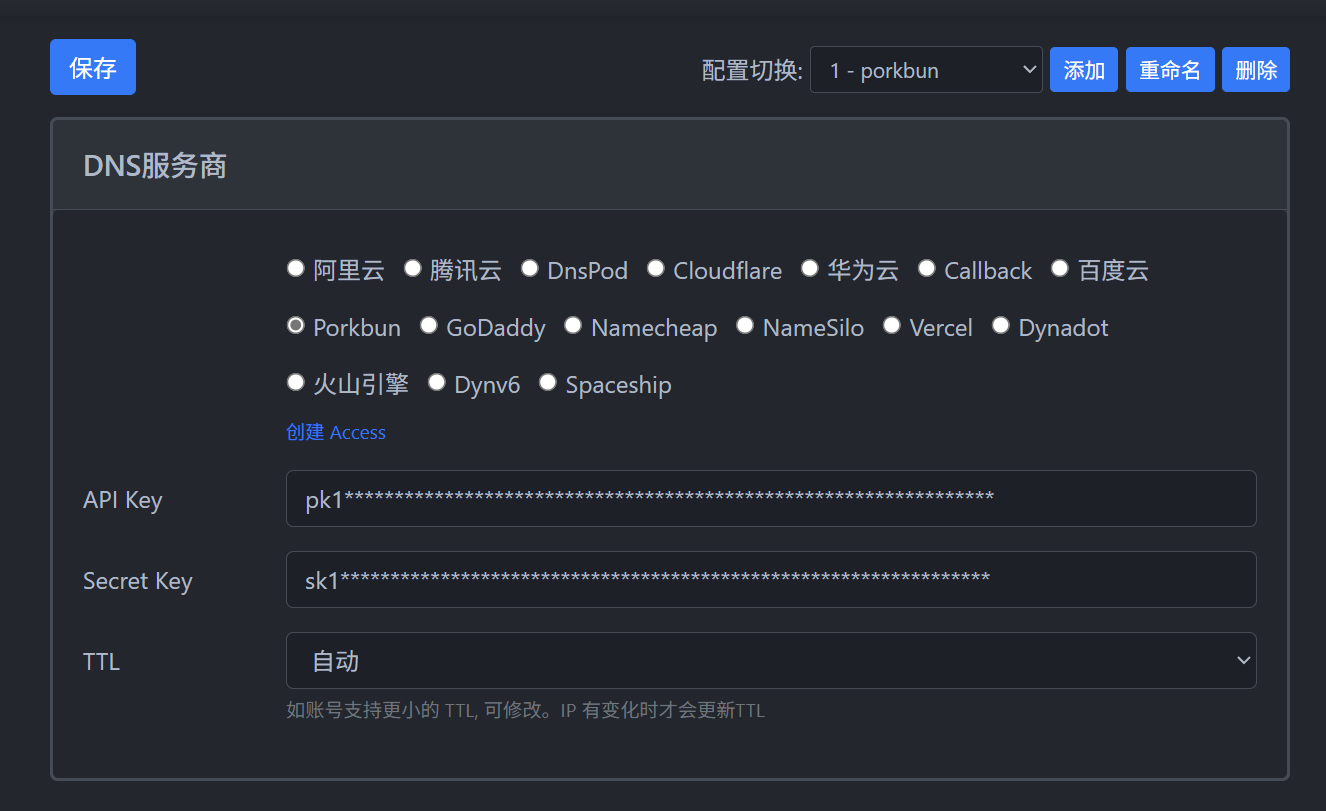1326x811 pixels.
Task: Select the Cloudflare radio option
Action: (x=655, y=268)
